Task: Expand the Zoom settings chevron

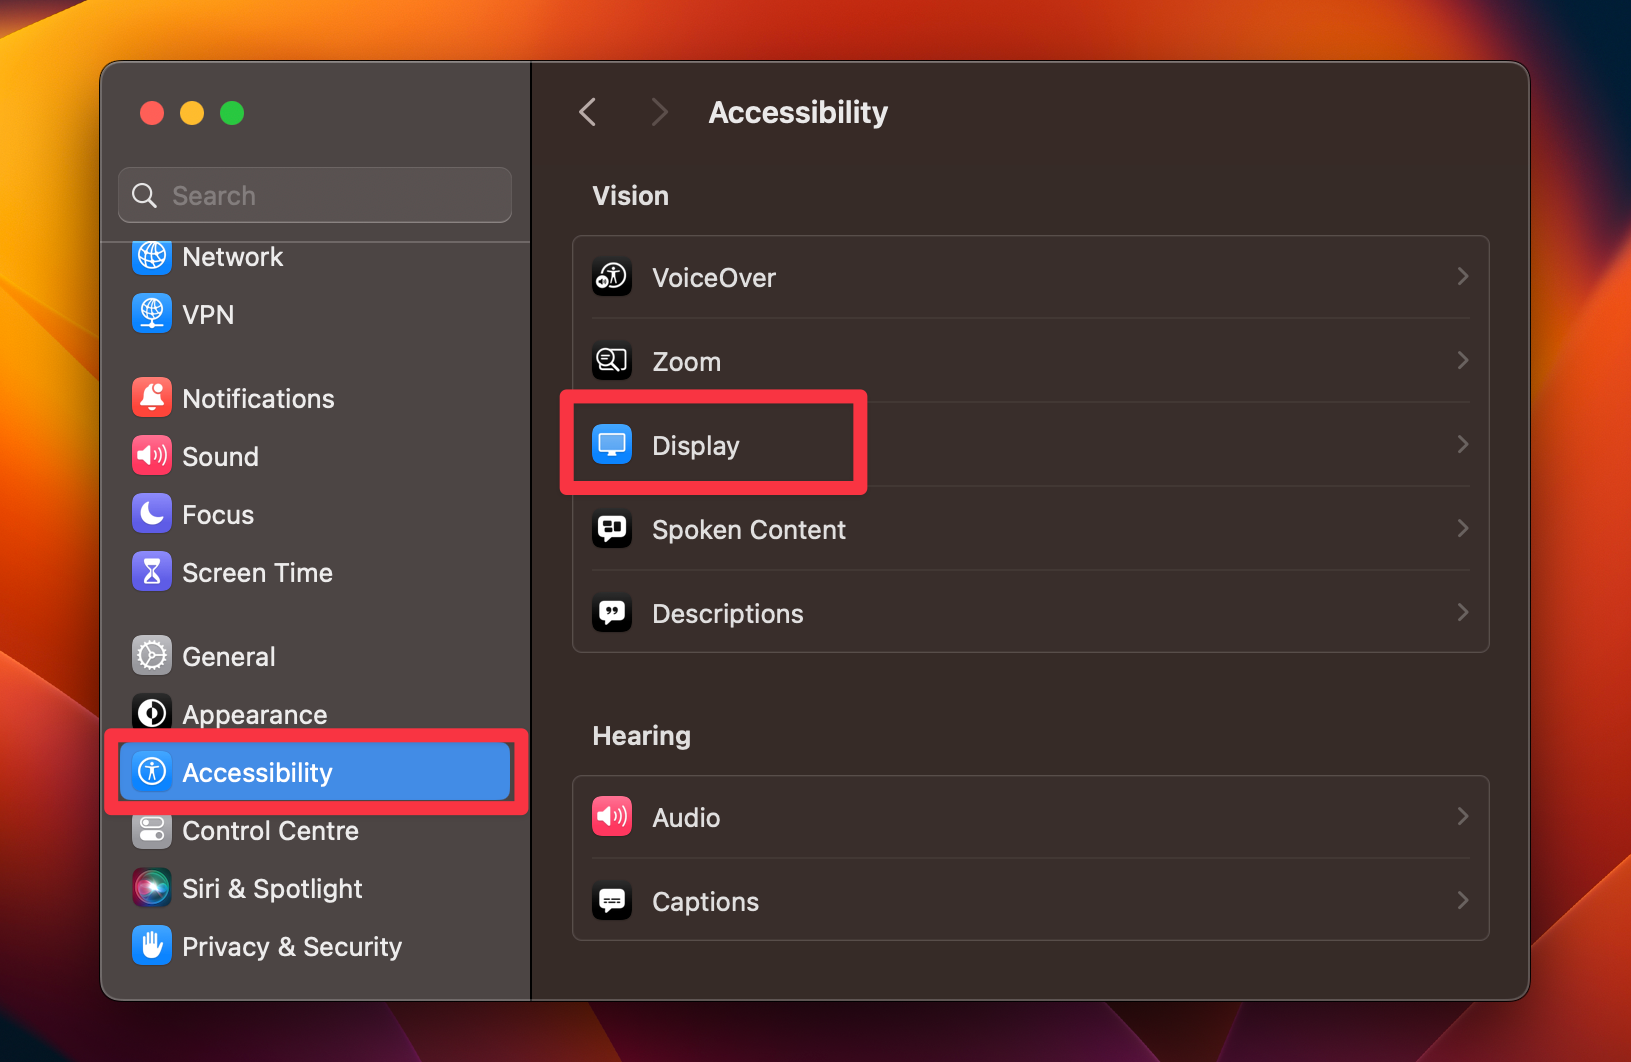Action: point(1462,361)
